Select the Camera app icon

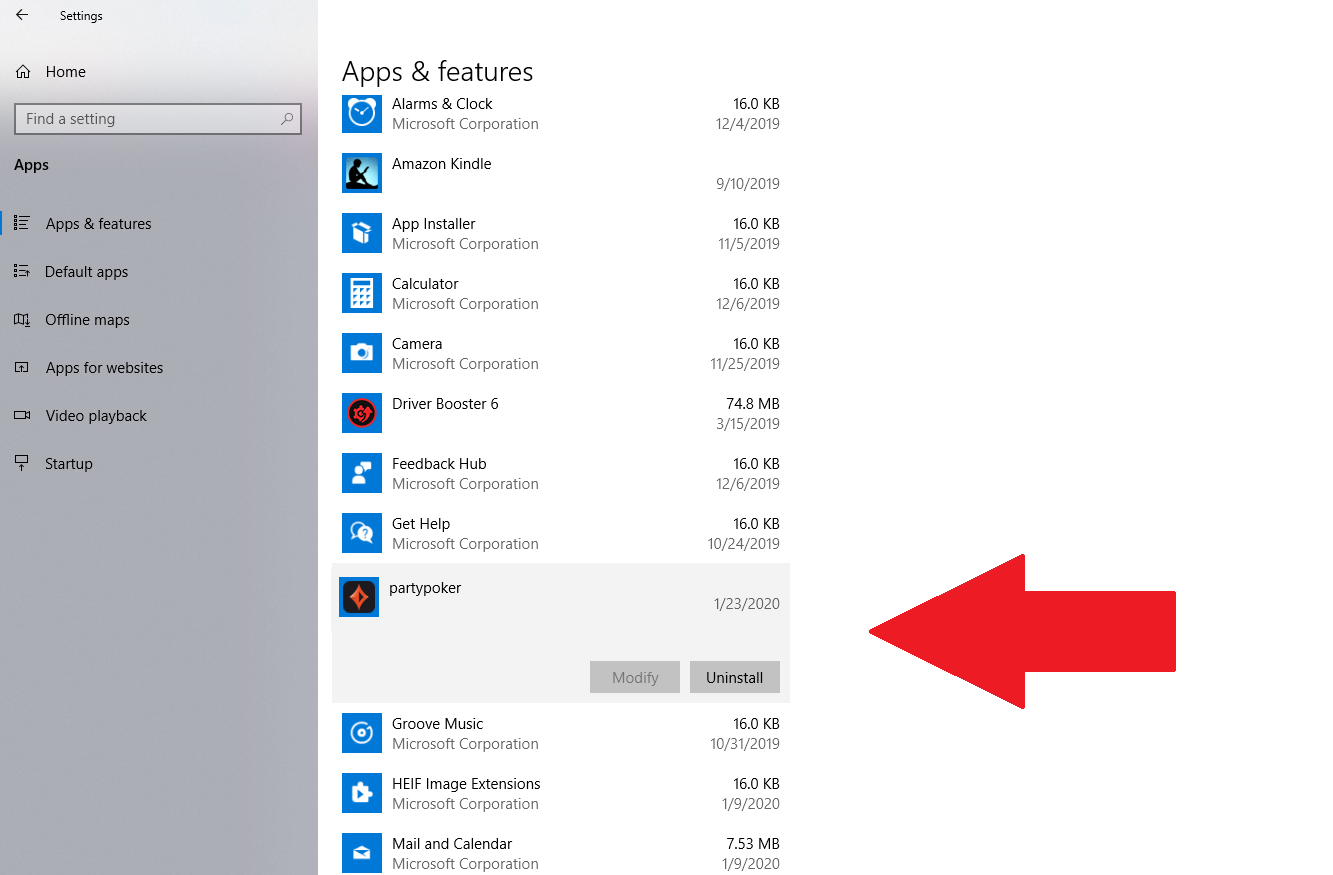(361, 353)
